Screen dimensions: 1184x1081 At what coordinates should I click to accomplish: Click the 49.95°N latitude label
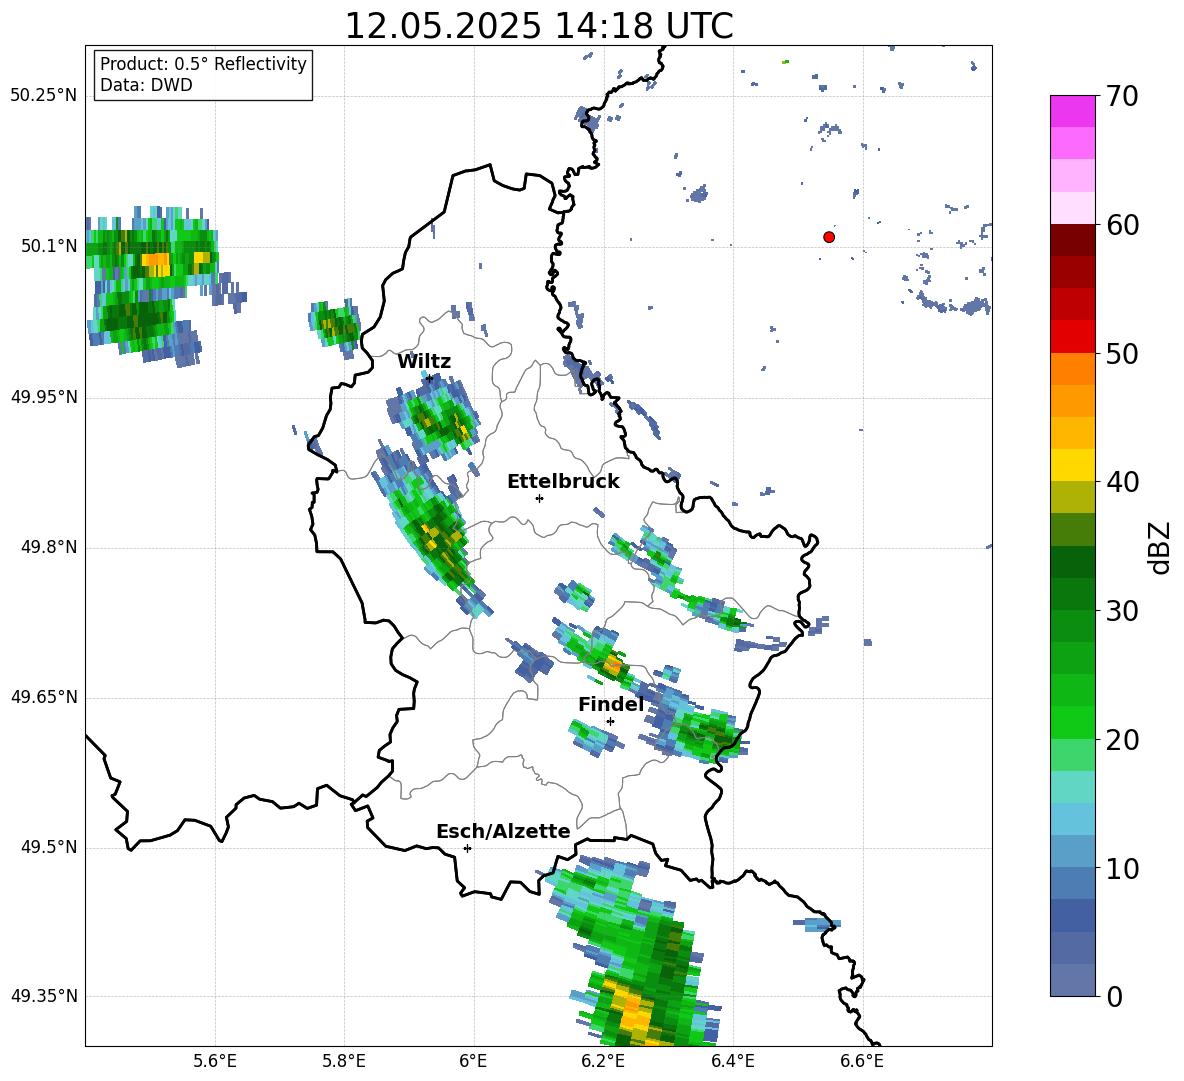tap(44, 397)
